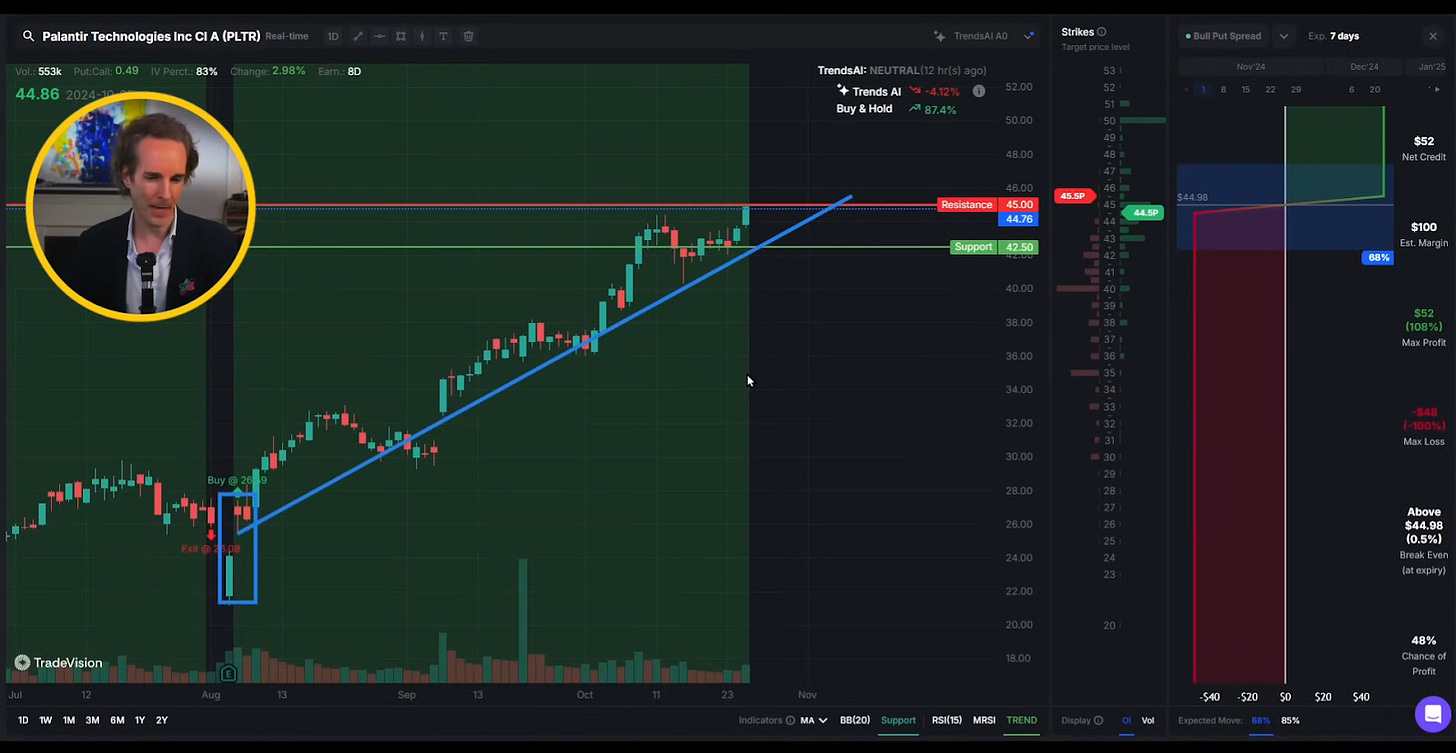Choose the Nov 8 expiration date
1456x753 pixels.
coord(1223,89)
